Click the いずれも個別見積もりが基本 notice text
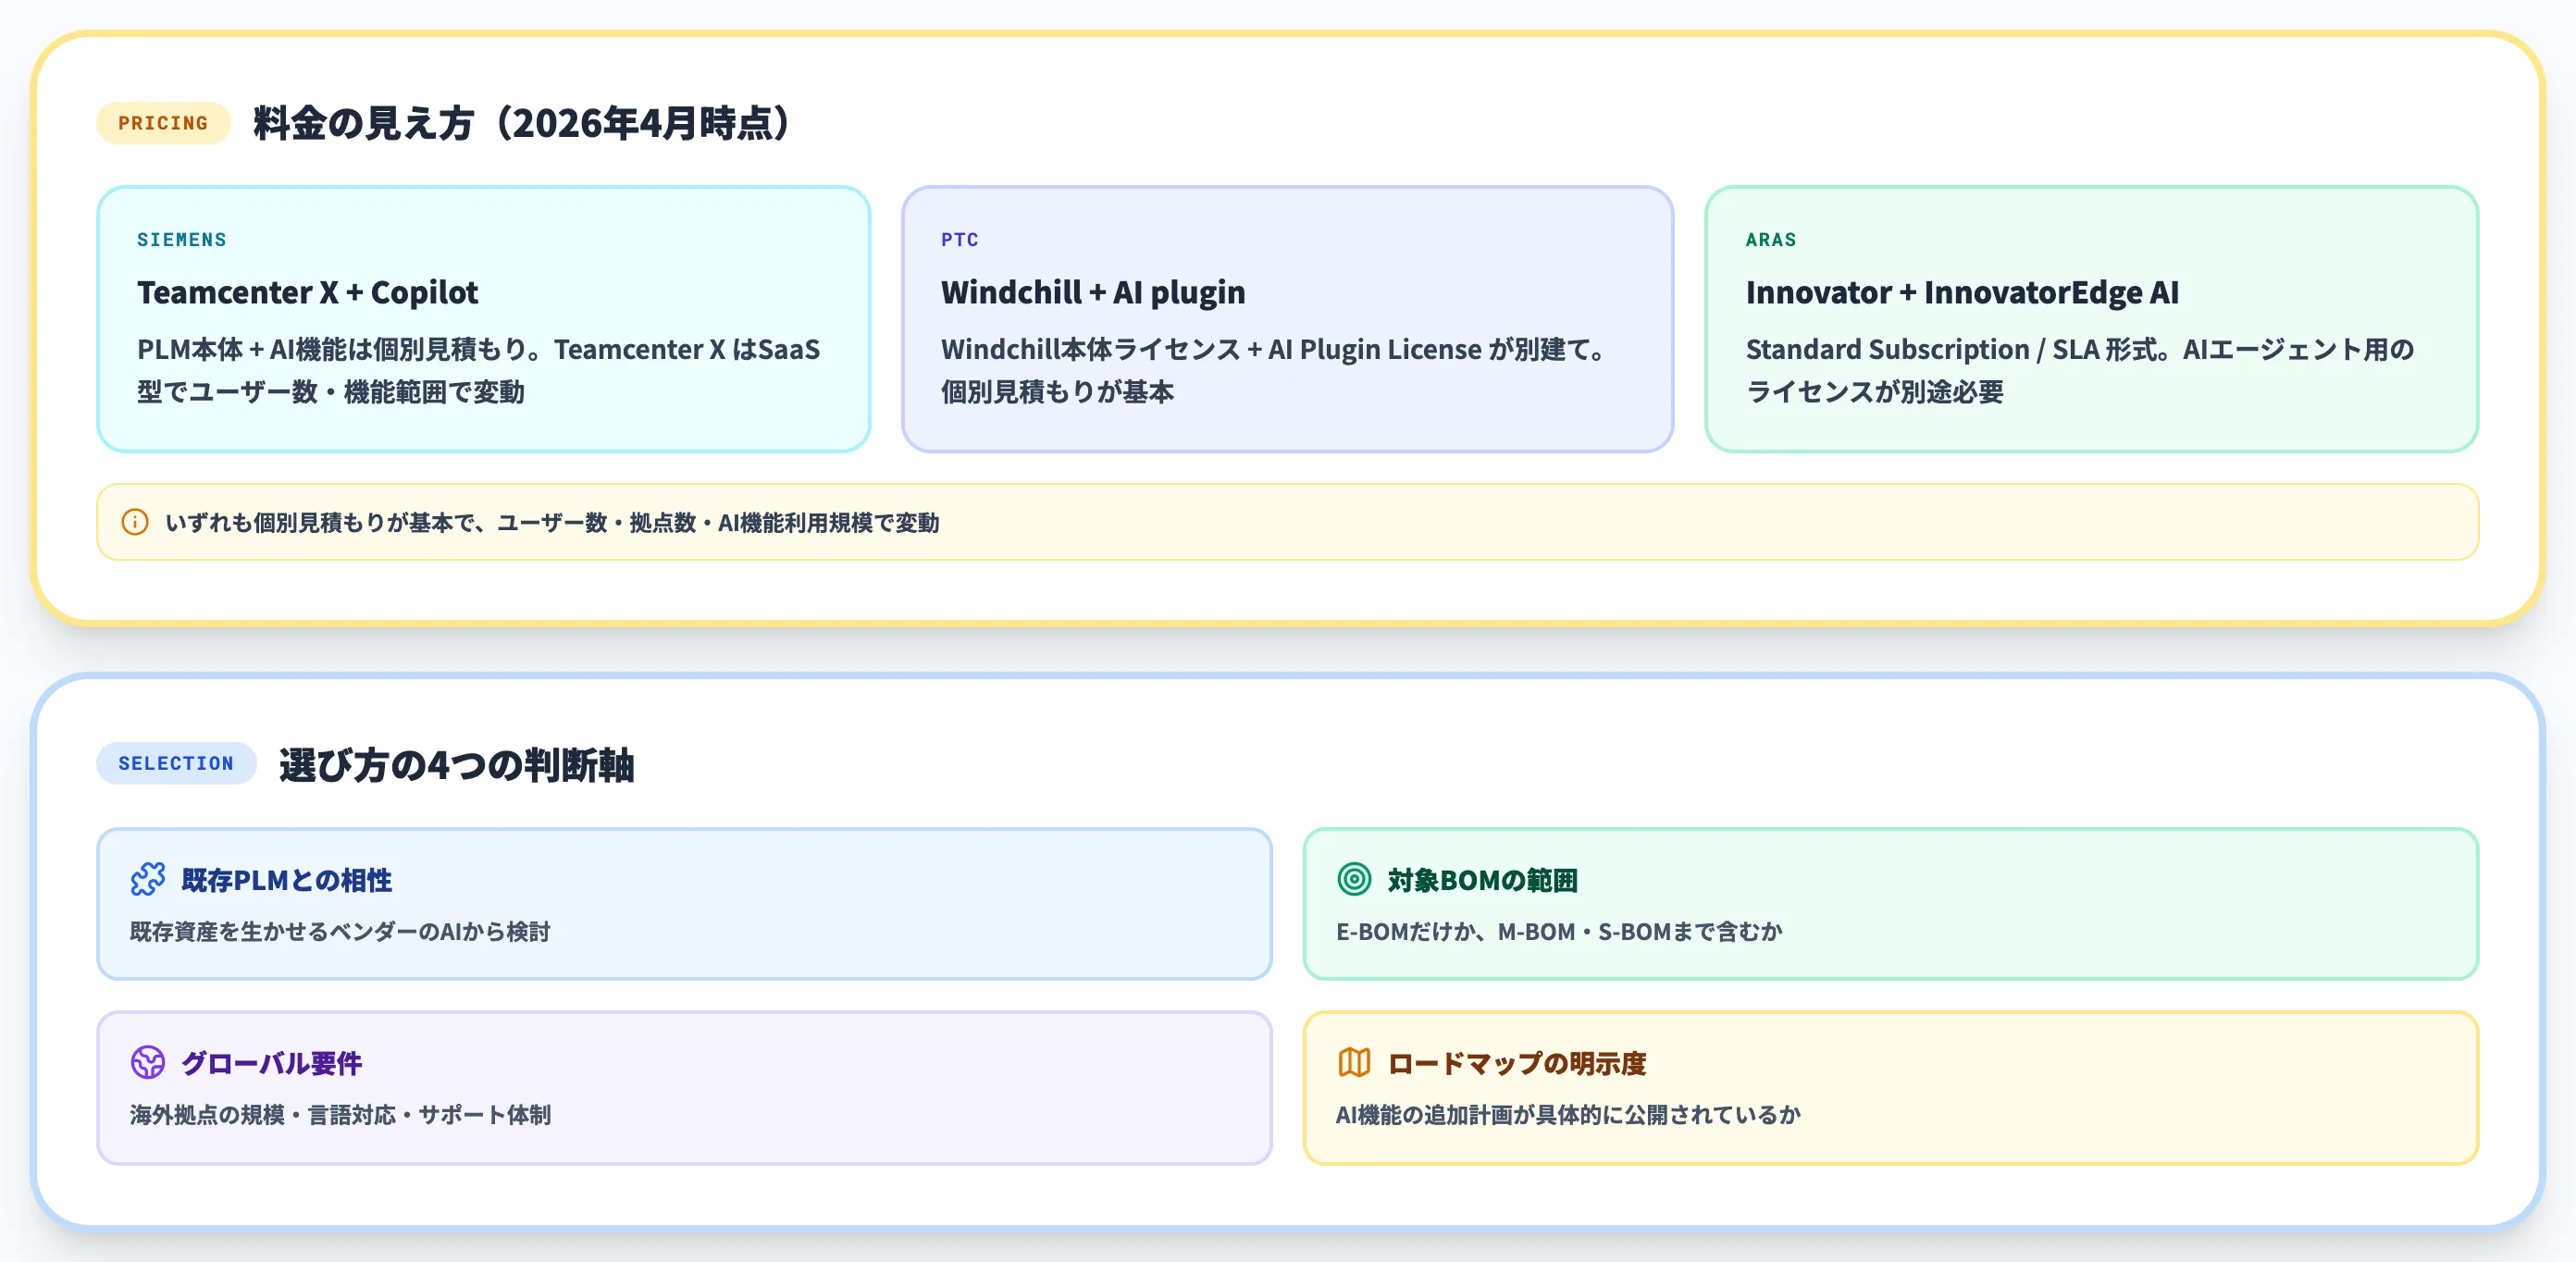2576x1262 pixels. (x=552, y=523)
